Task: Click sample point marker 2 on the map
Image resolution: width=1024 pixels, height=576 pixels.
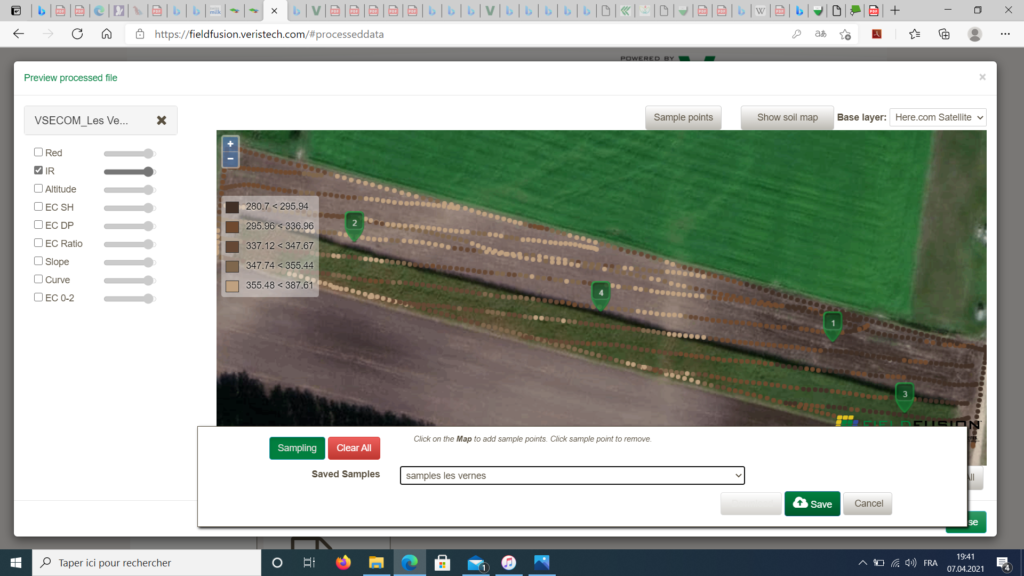Action: tap(354, 223)
